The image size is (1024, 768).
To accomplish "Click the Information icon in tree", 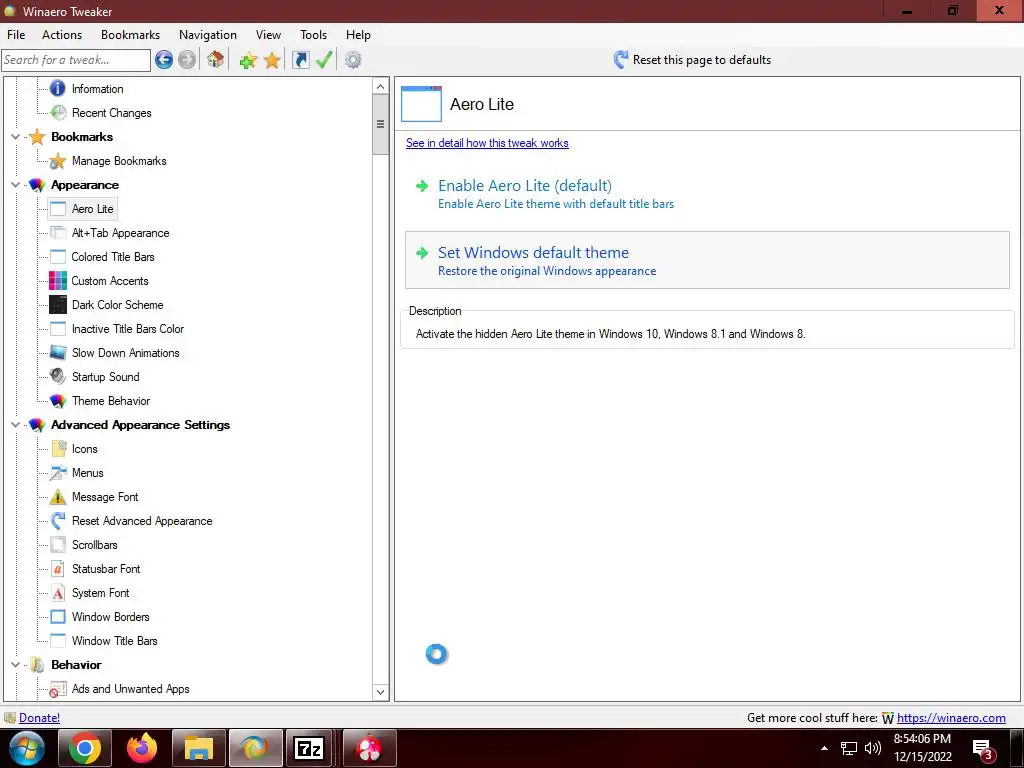I will coord(58,88).
